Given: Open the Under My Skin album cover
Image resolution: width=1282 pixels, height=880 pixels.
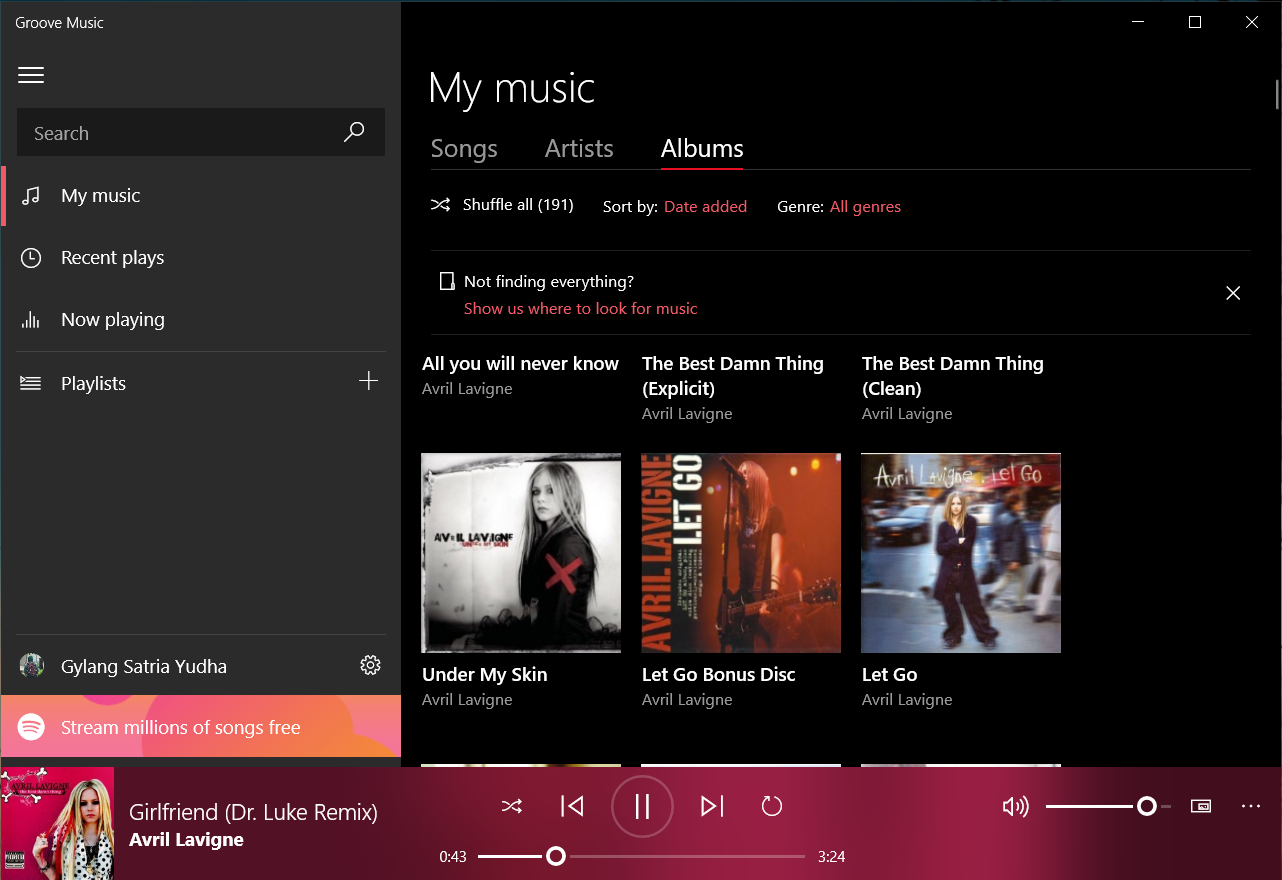Looking at the screenshot, I should 521,553.
